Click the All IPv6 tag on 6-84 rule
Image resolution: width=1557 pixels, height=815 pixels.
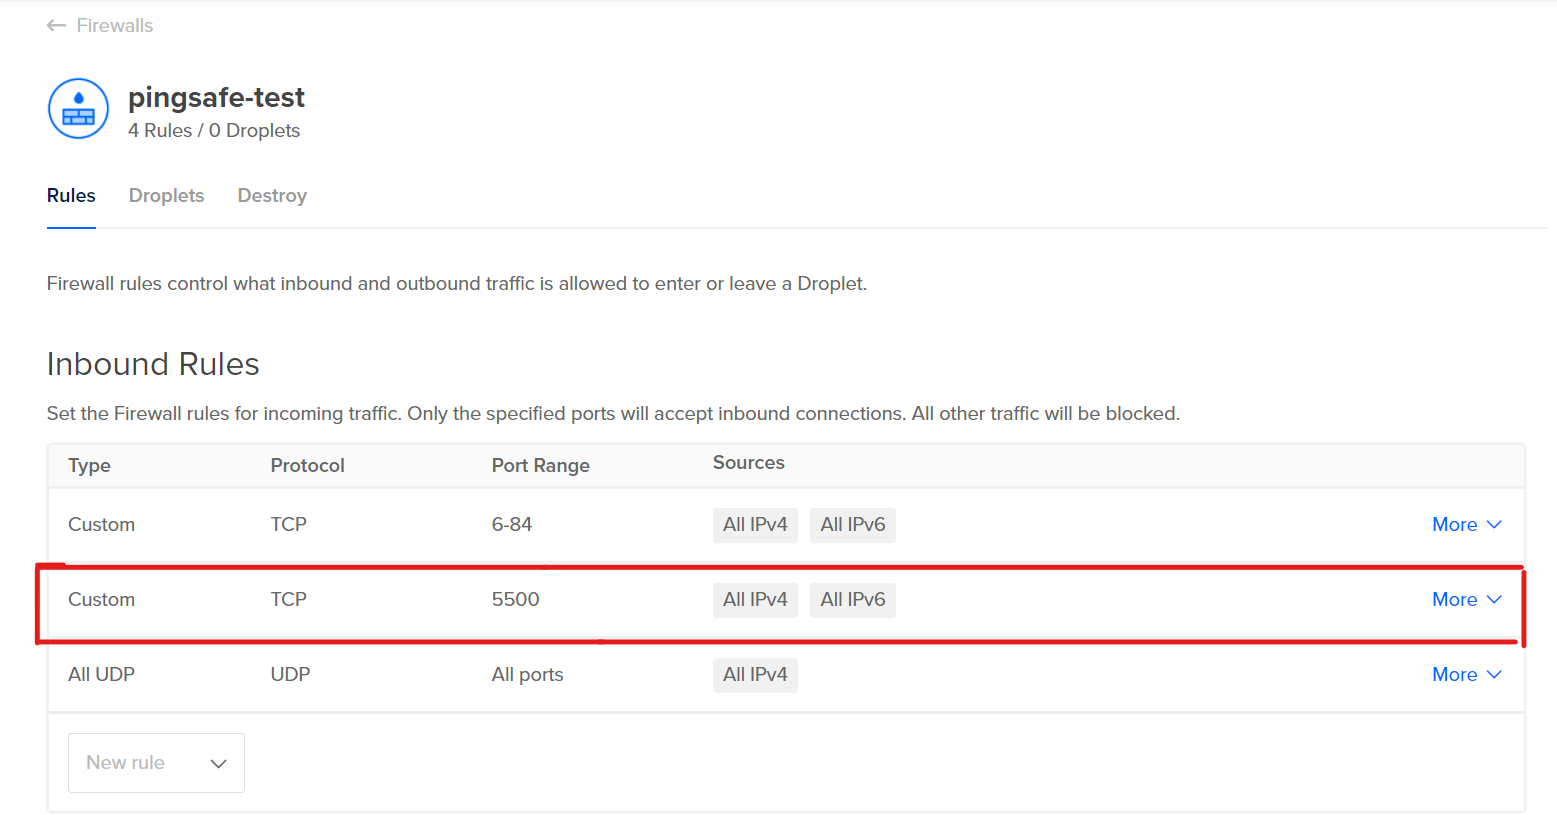point(853,525)
